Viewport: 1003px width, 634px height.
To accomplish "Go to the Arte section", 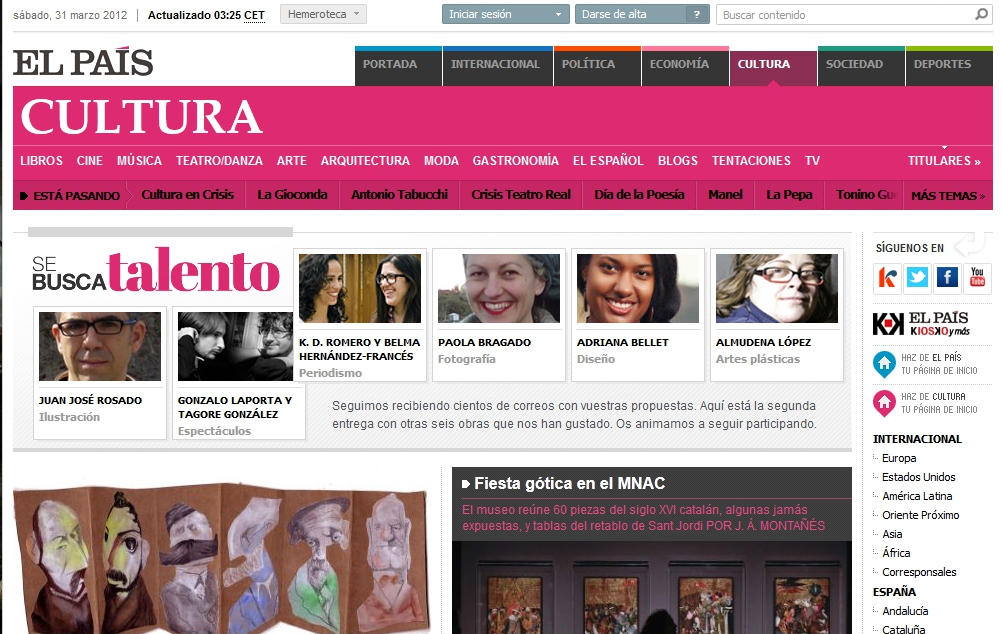I will coord(292,161).
